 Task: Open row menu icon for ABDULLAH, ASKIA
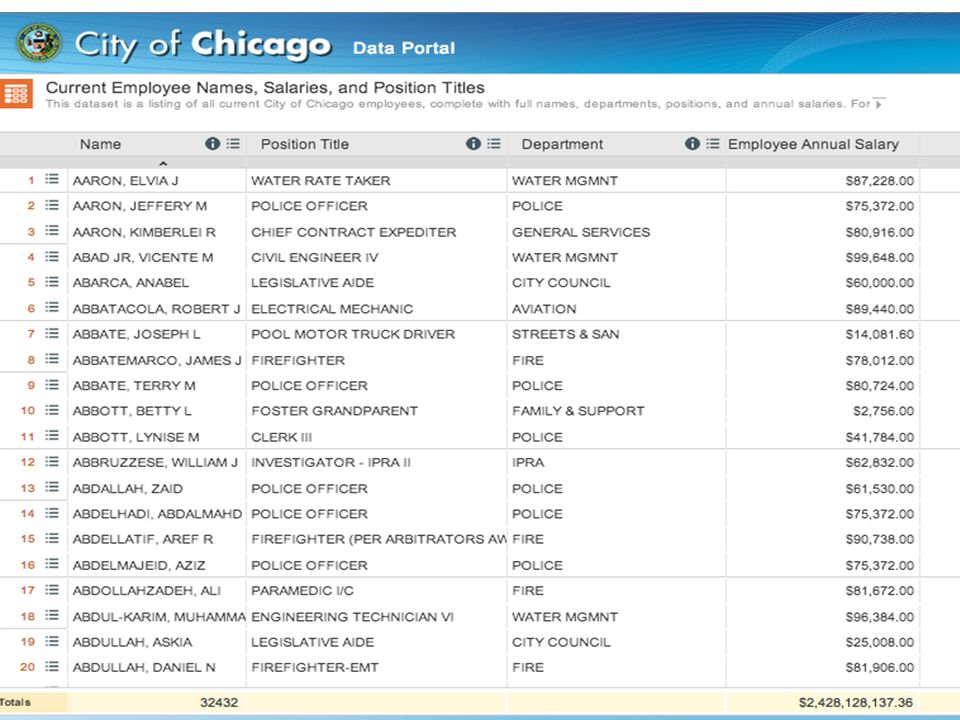click(52, 642)
